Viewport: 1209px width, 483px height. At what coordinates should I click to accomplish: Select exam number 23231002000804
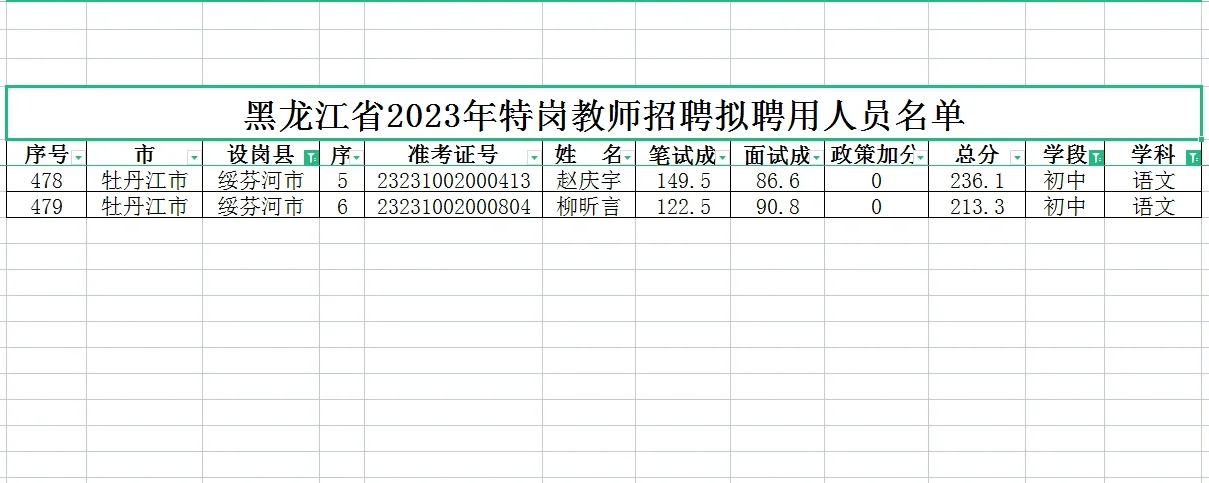point(454,206)
